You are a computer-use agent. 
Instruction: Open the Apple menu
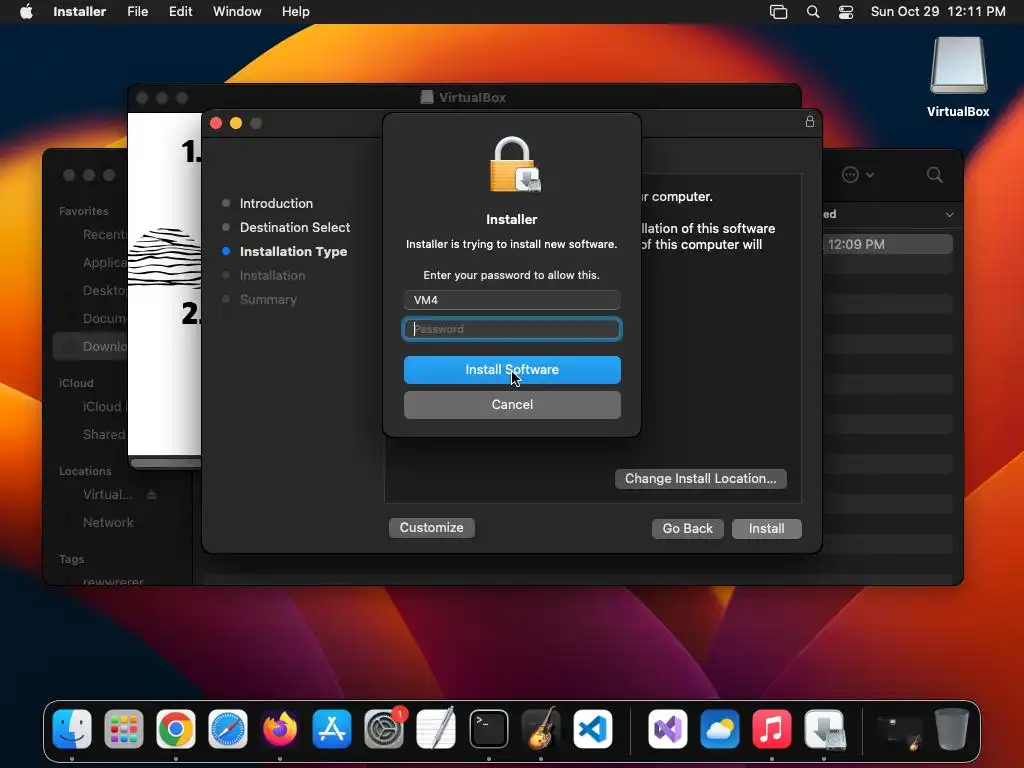tap(26, 12)
